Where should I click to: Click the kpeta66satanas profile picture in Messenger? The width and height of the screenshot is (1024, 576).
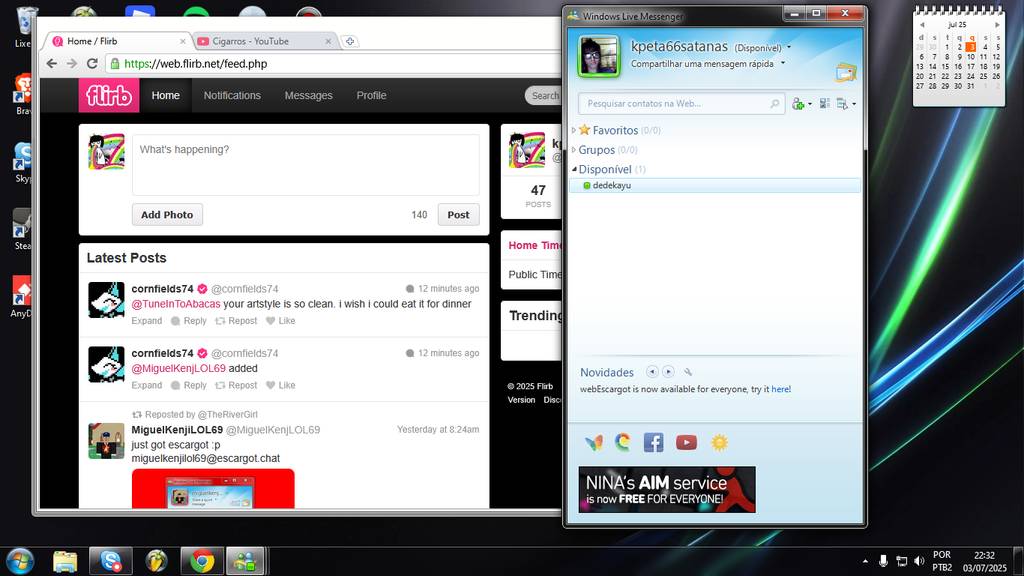tap(598, 56)
